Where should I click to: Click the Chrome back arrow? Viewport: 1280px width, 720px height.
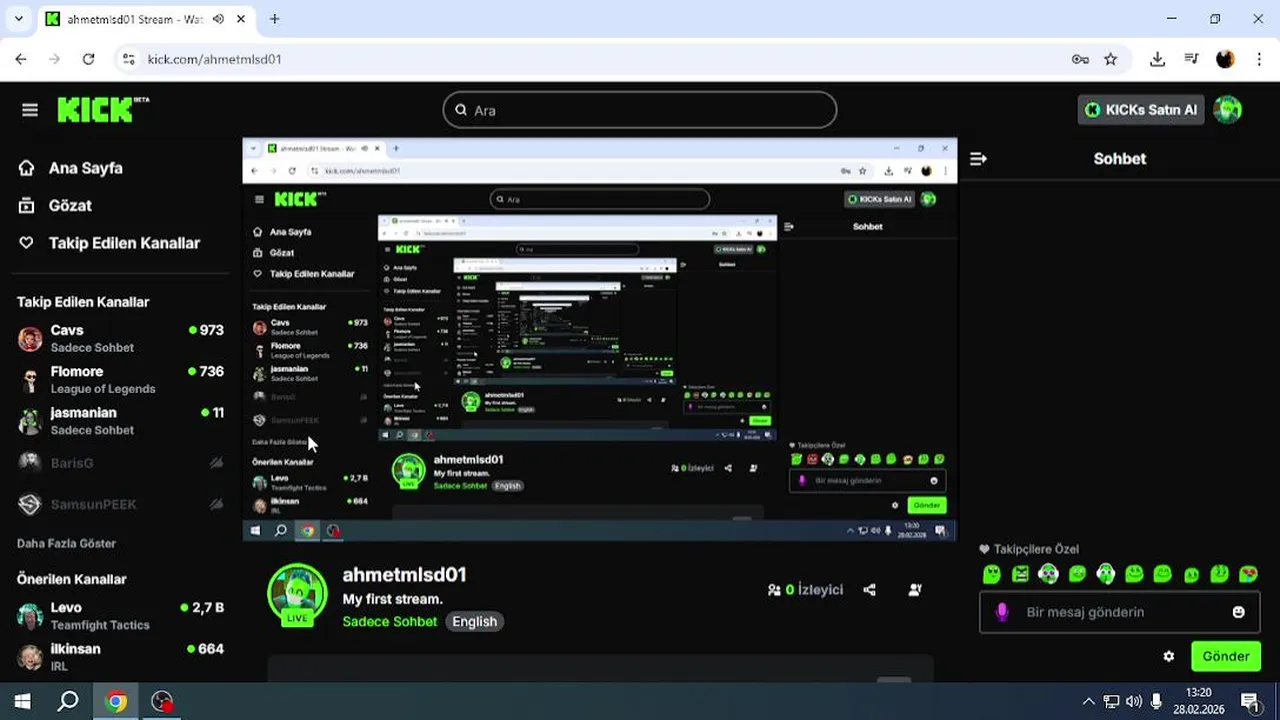(21, 59)
